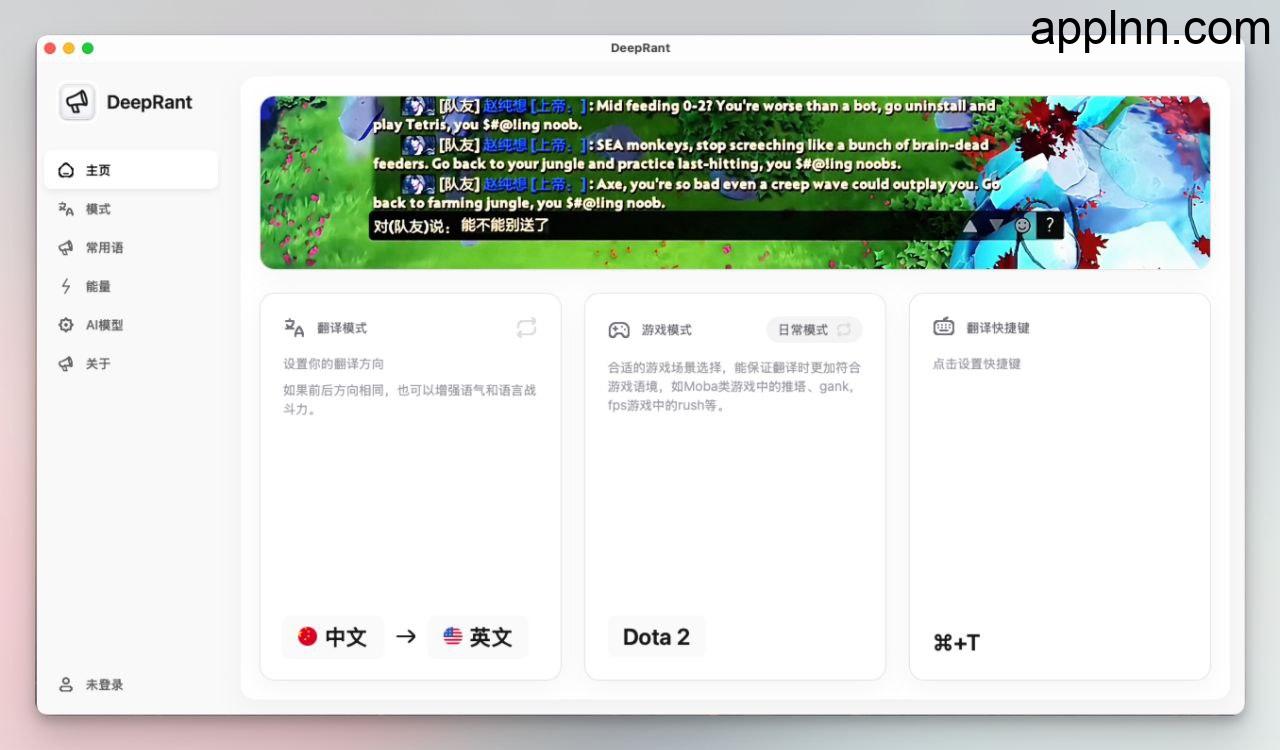Viewport: 1280px width, 750px height.
Task: Click the megaphone icon beside 关于
Action: [x=66, y=364]
